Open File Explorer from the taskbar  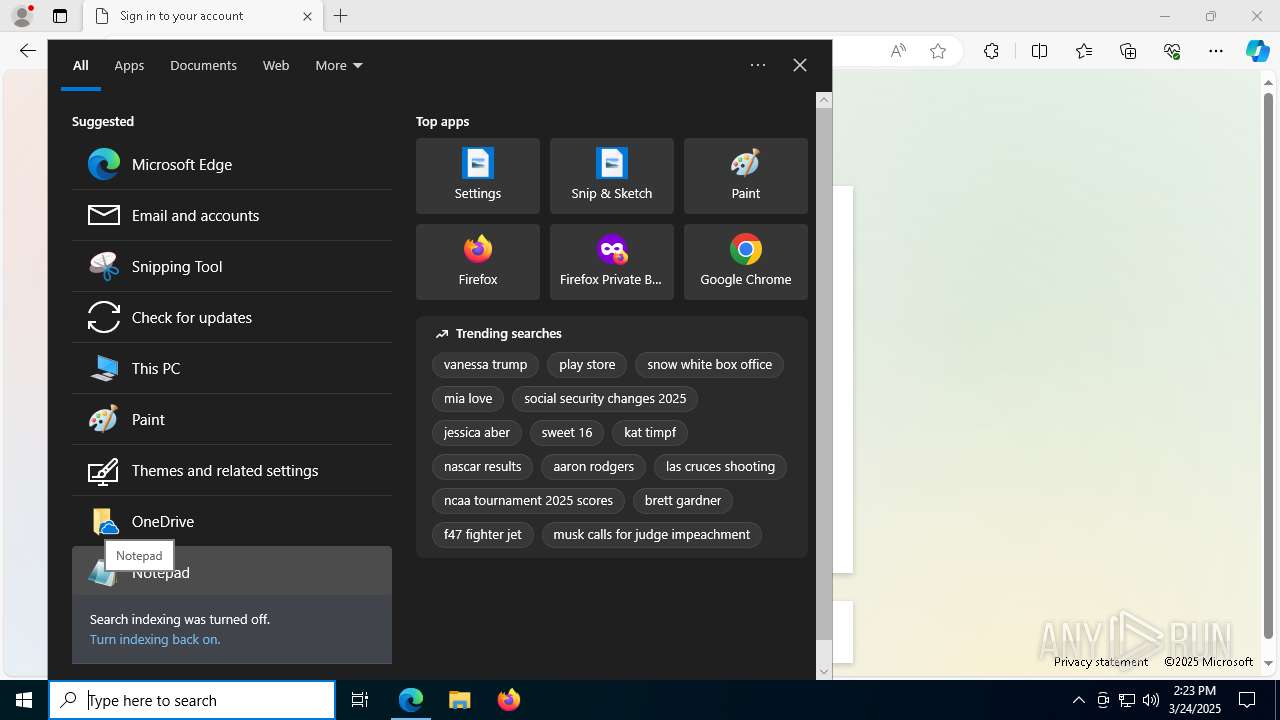pos(460,700)
